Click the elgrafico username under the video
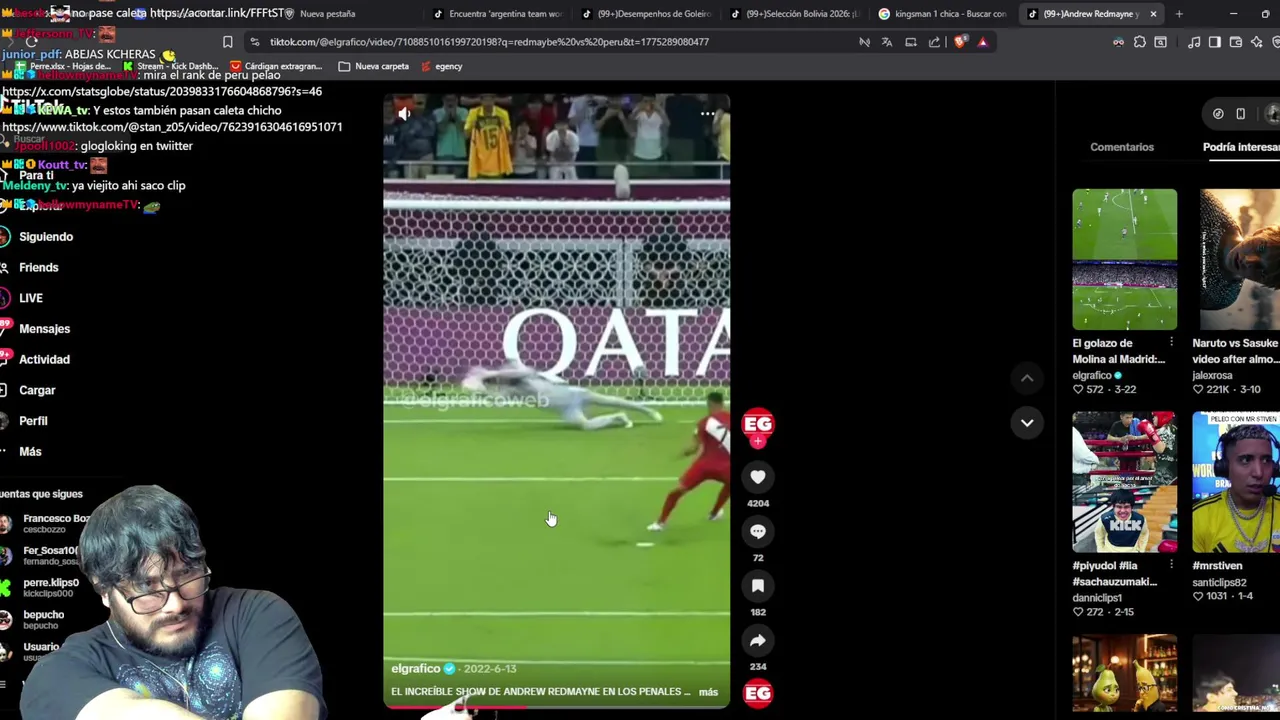Viewport: 1280px width, 720px height. 416,669
